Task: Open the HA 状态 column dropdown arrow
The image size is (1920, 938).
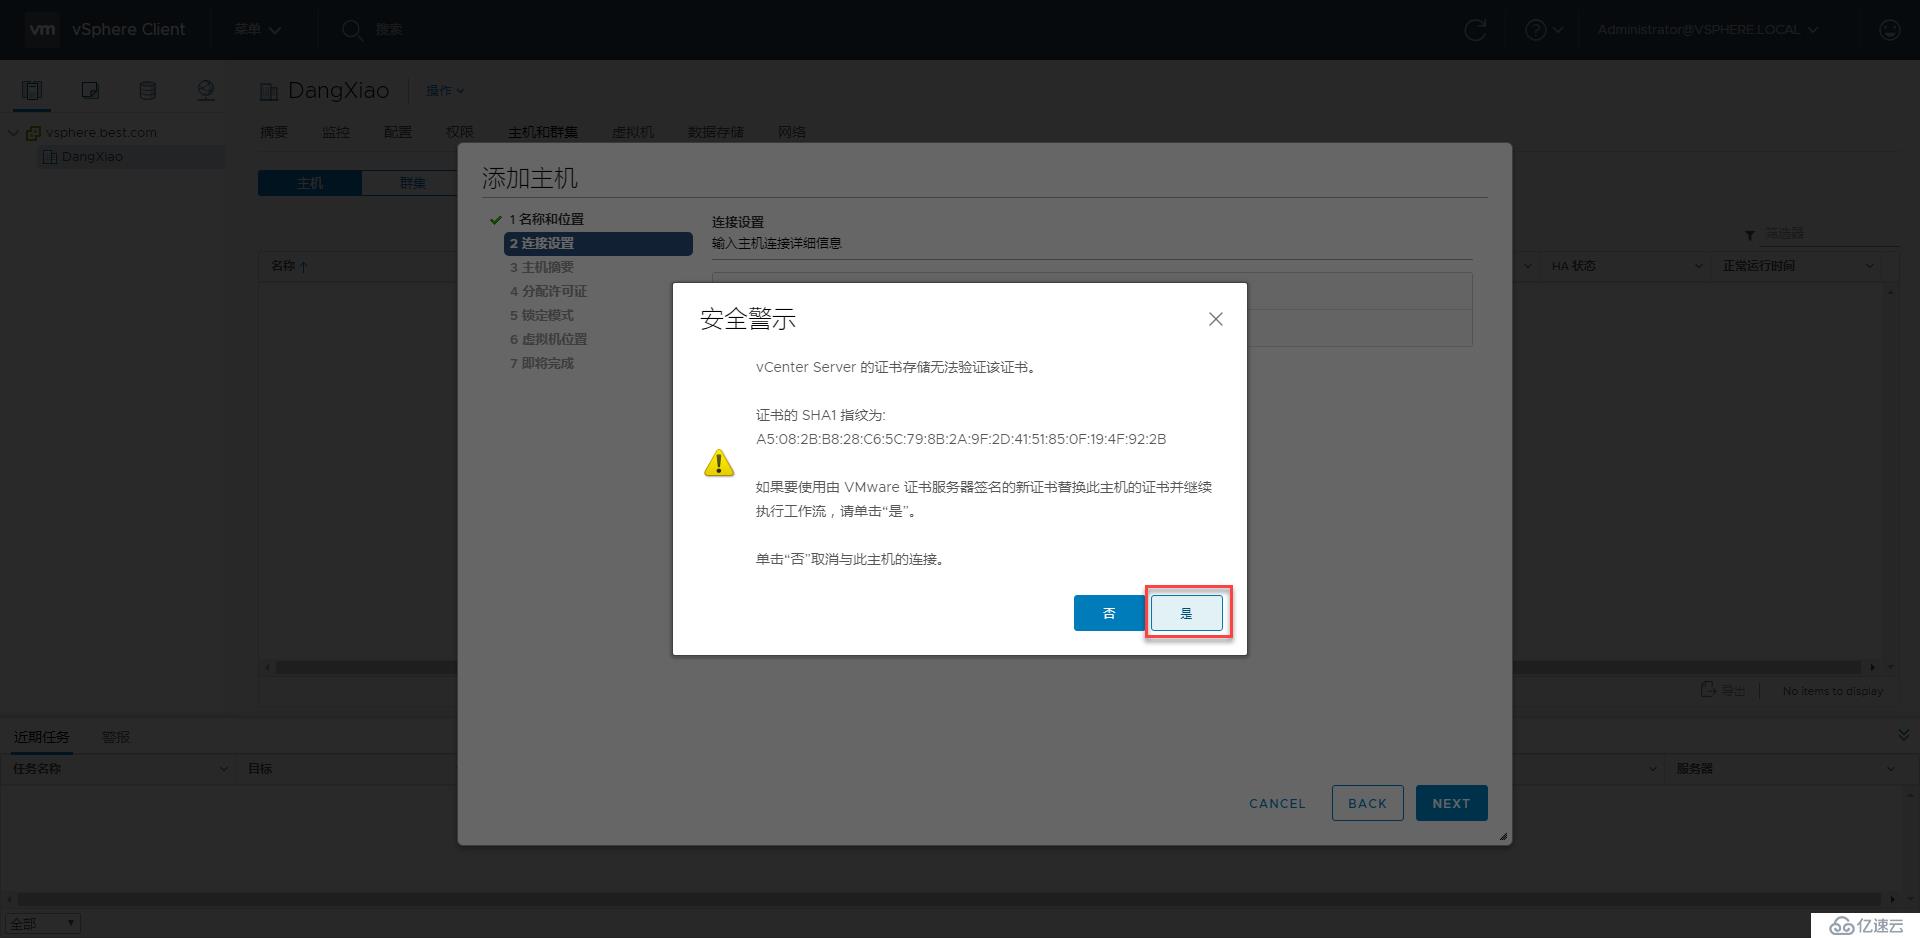Action: click(1698, 266)
